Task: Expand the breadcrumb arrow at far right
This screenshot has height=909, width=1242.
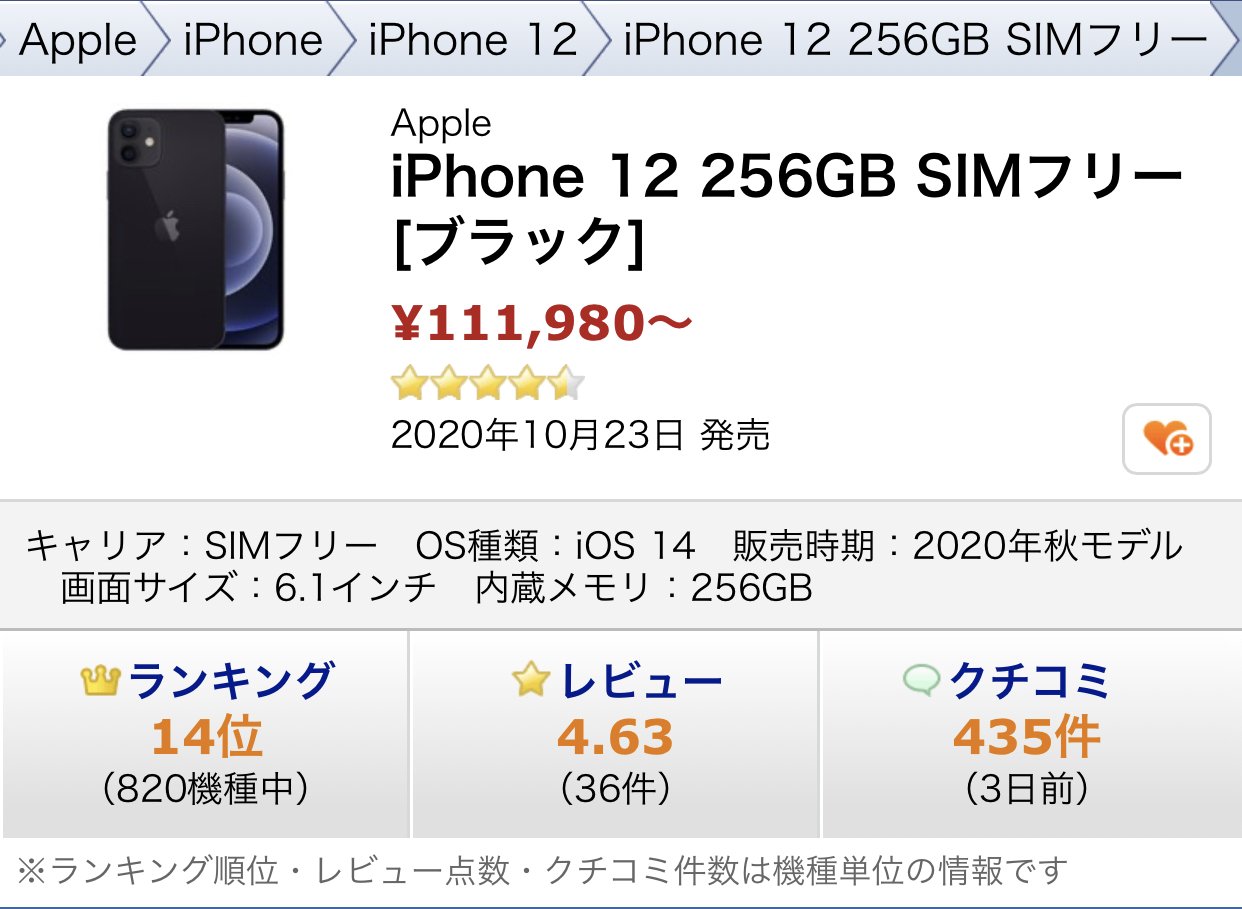Action: tap(1228, 39)
